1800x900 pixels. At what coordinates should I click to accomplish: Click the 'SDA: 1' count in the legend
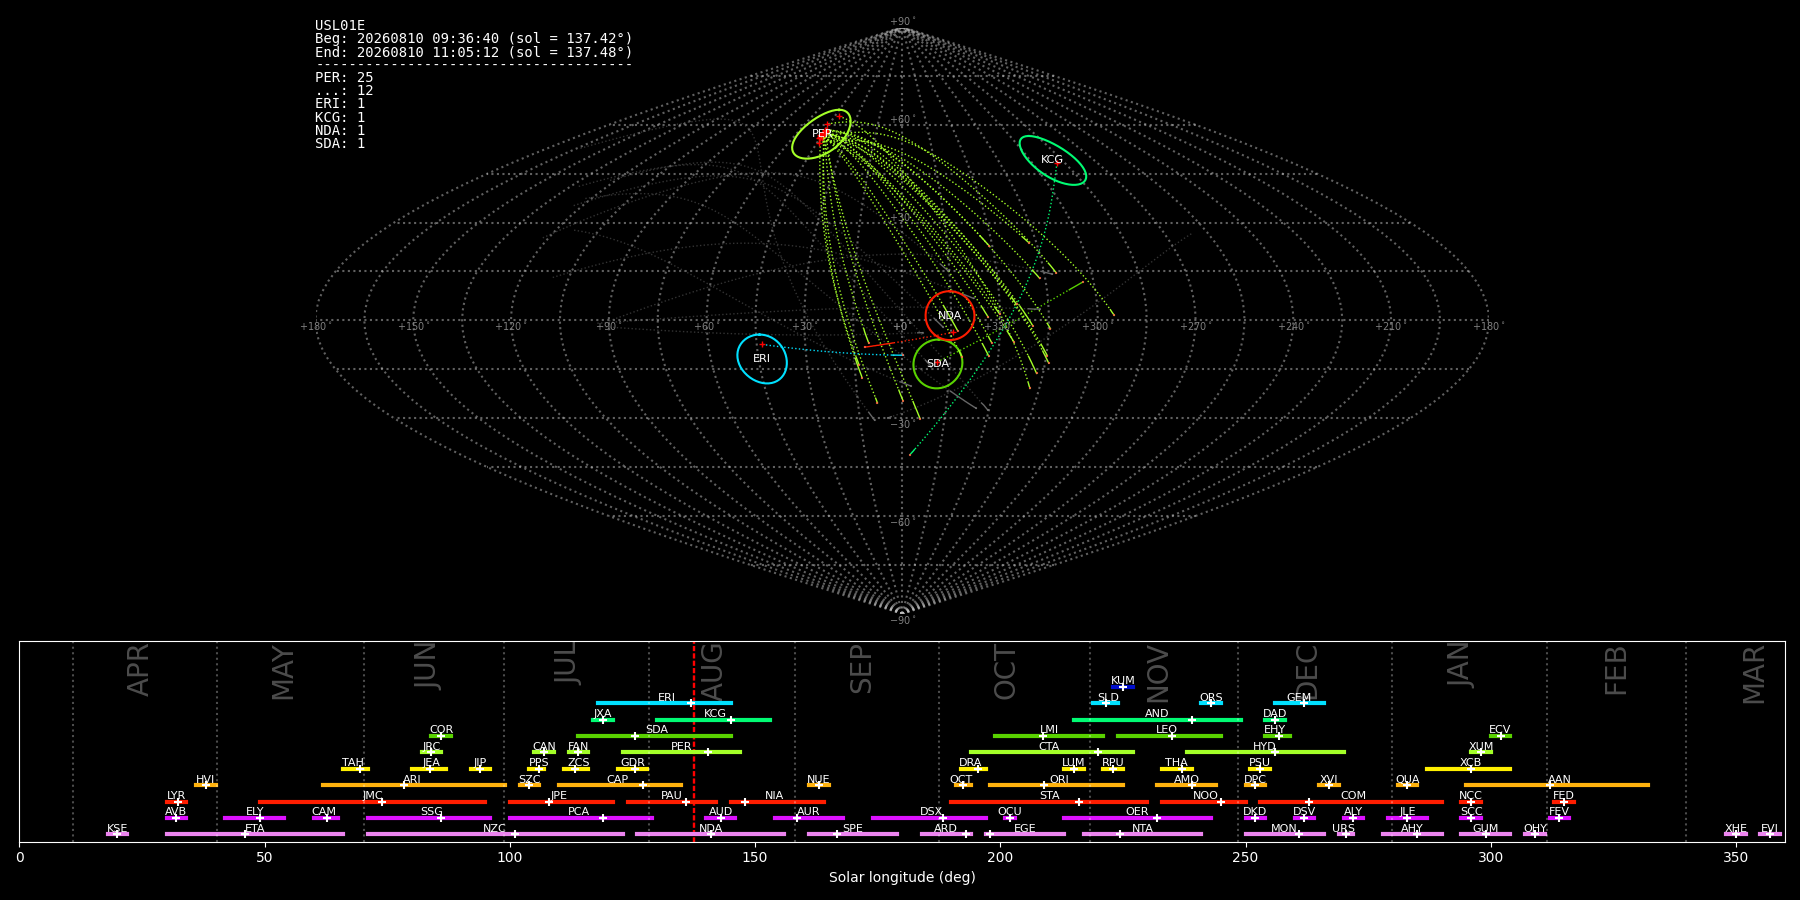pyautogui.click(x=340, y=144)
